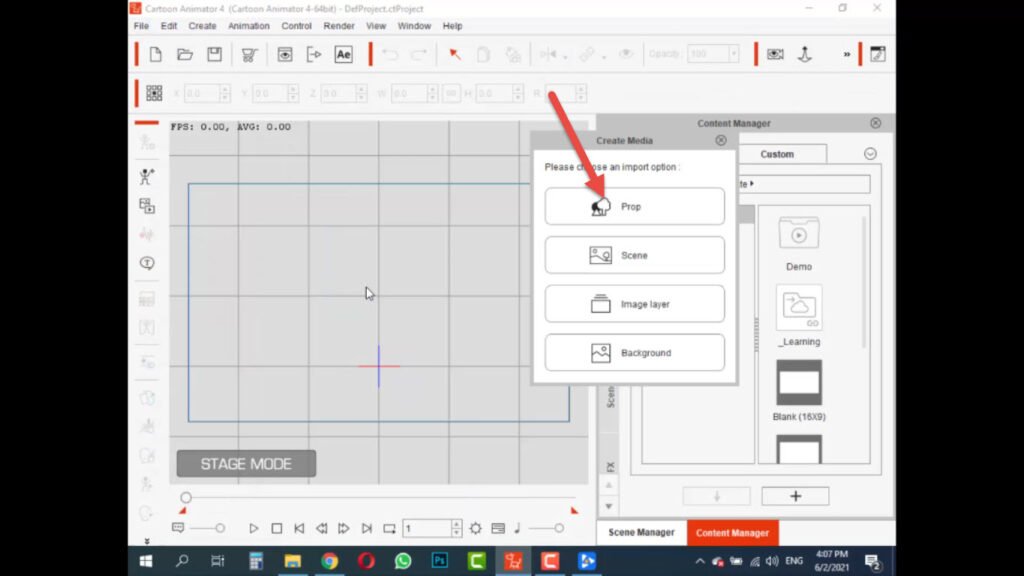Click the plus add button in Content Manager
The height and width of the screenshot is (576, 1024).
click(795, 496)
